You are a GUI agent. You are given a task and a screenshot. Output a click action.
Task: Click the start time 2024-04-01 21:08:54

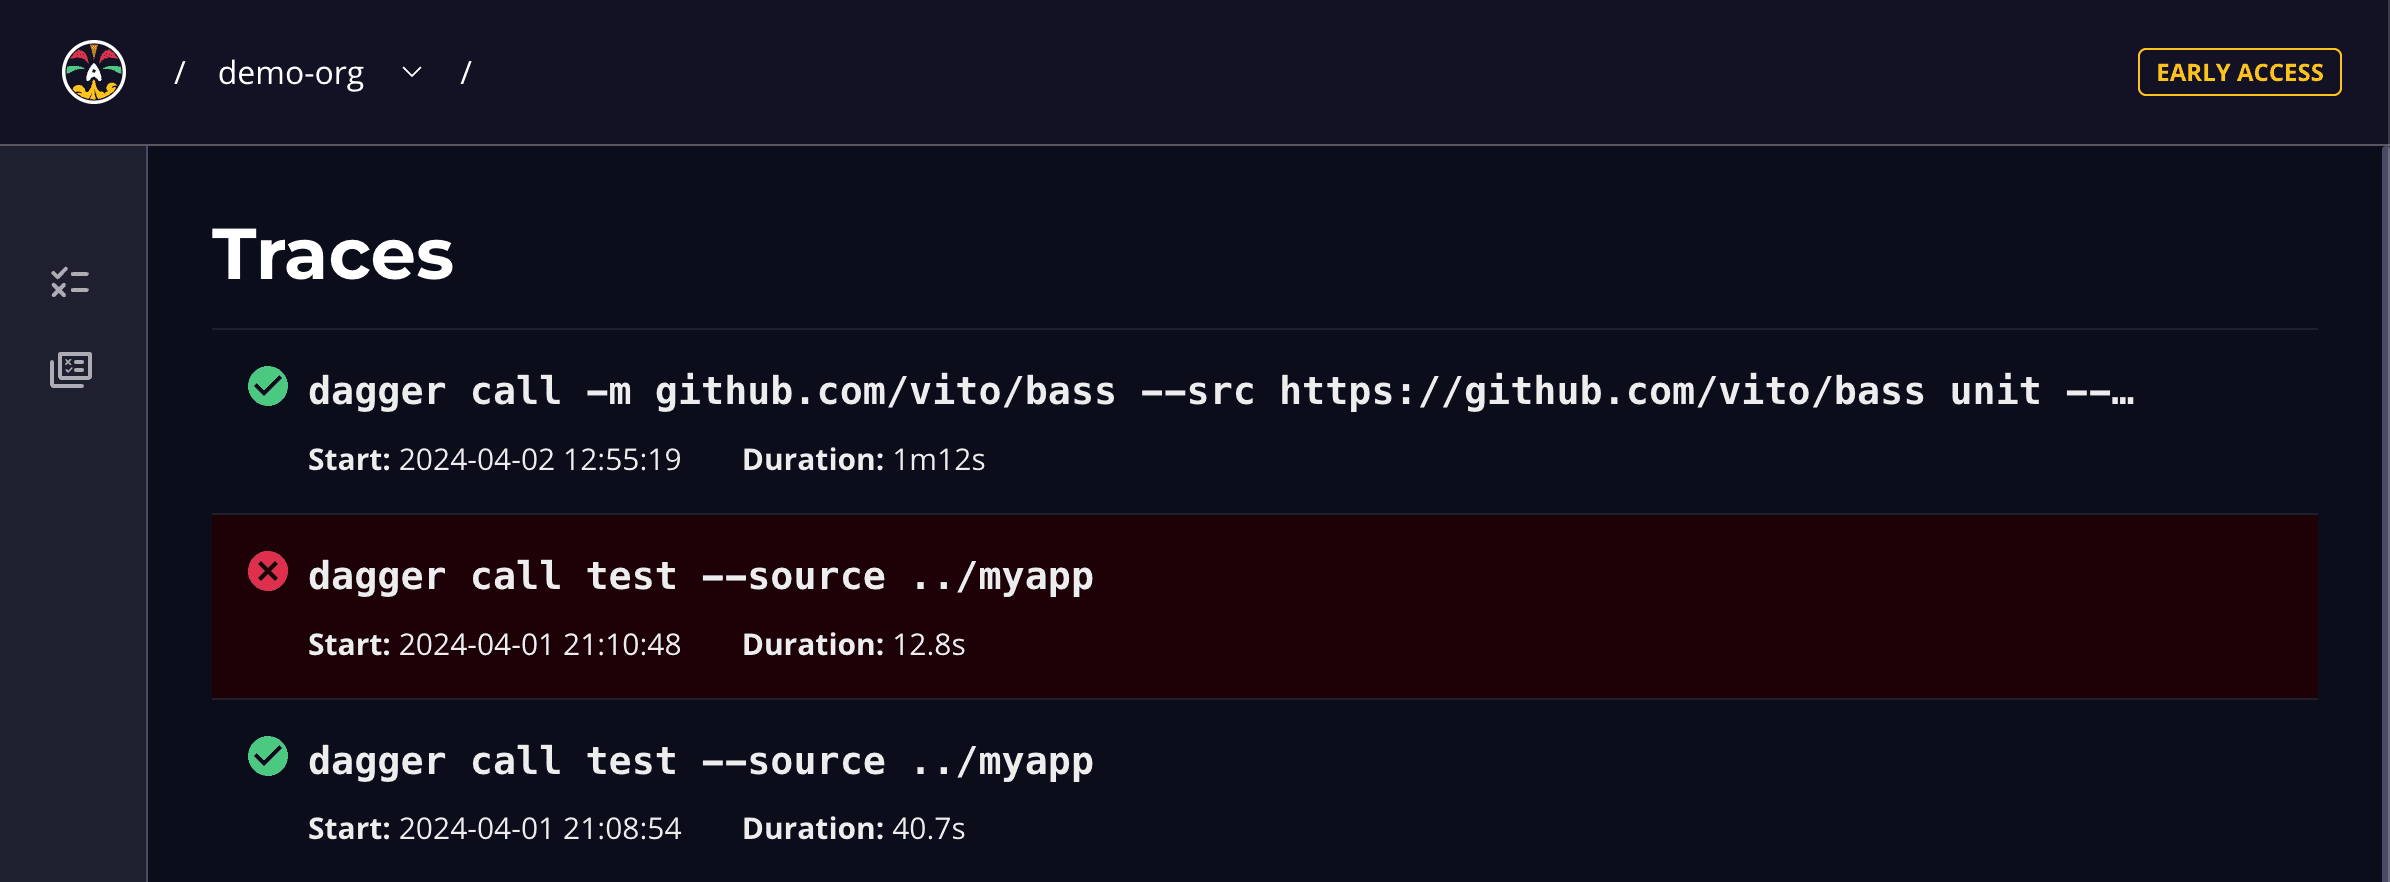click(x=539, y=829)
